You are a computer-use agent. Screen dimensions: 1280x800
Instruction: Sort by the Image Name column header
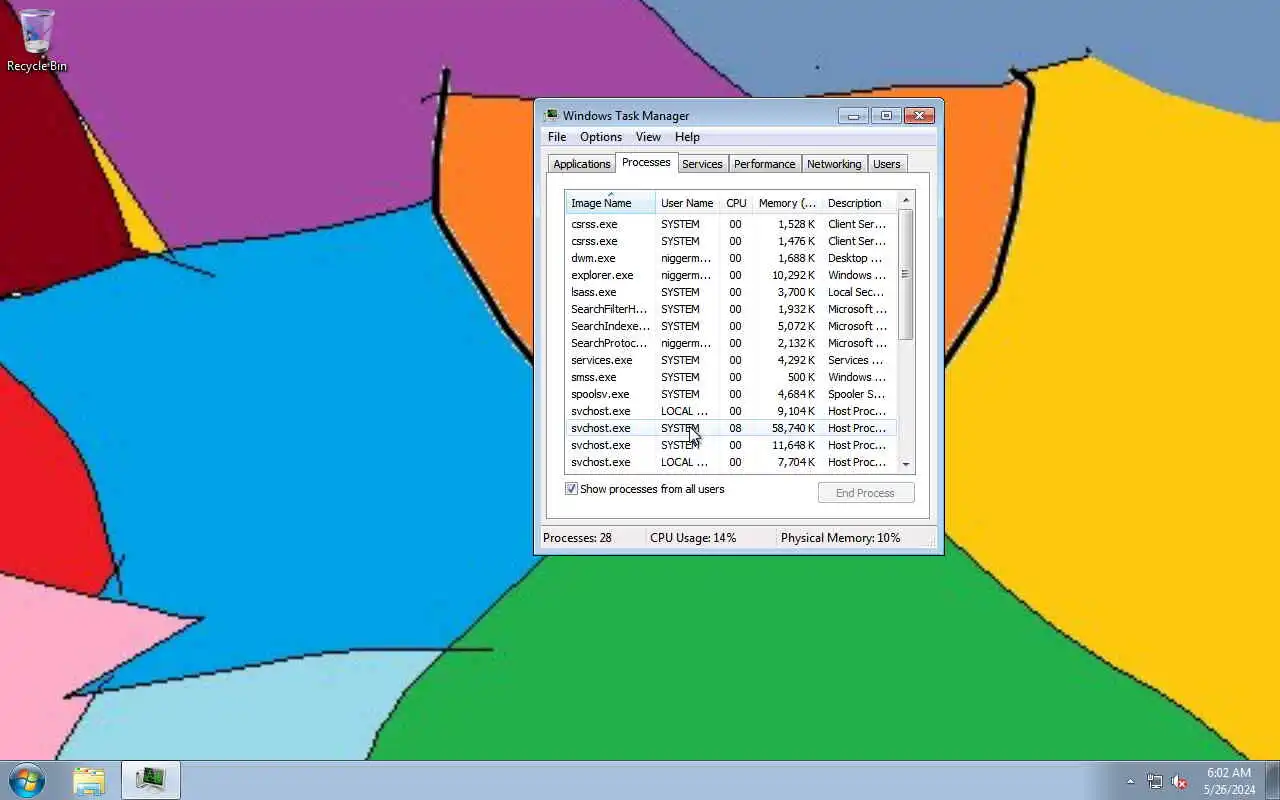click(610, 203)
